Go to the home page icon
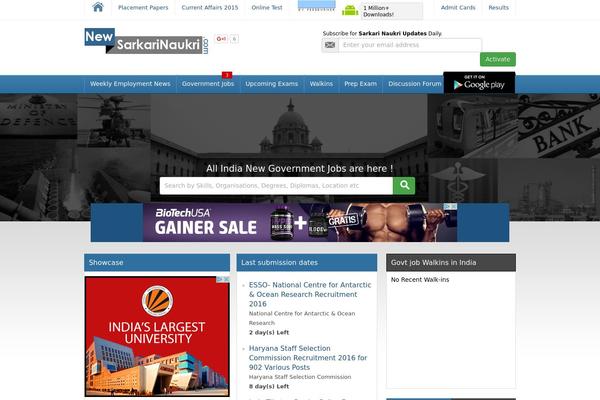Screen dimensions: 600x400 coord(98,7)
